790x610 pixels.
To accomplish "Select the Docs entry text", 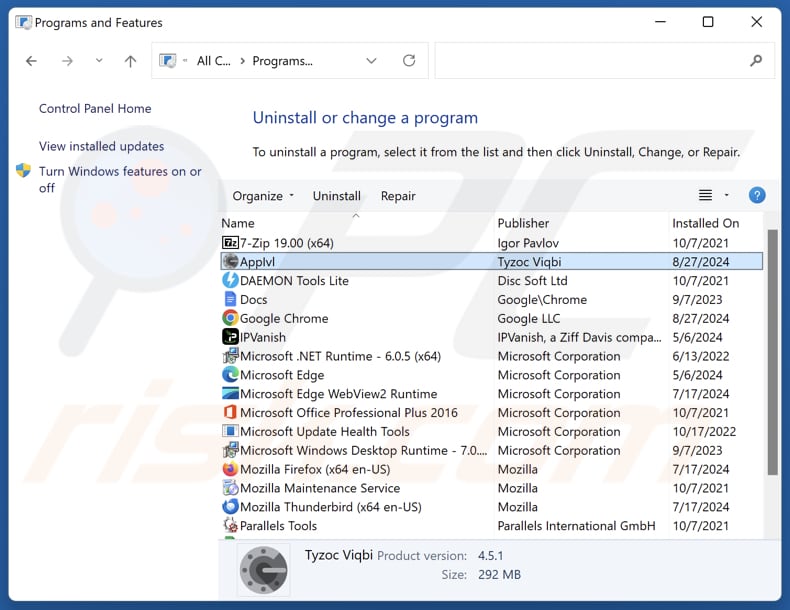I will tap(253, 299).
